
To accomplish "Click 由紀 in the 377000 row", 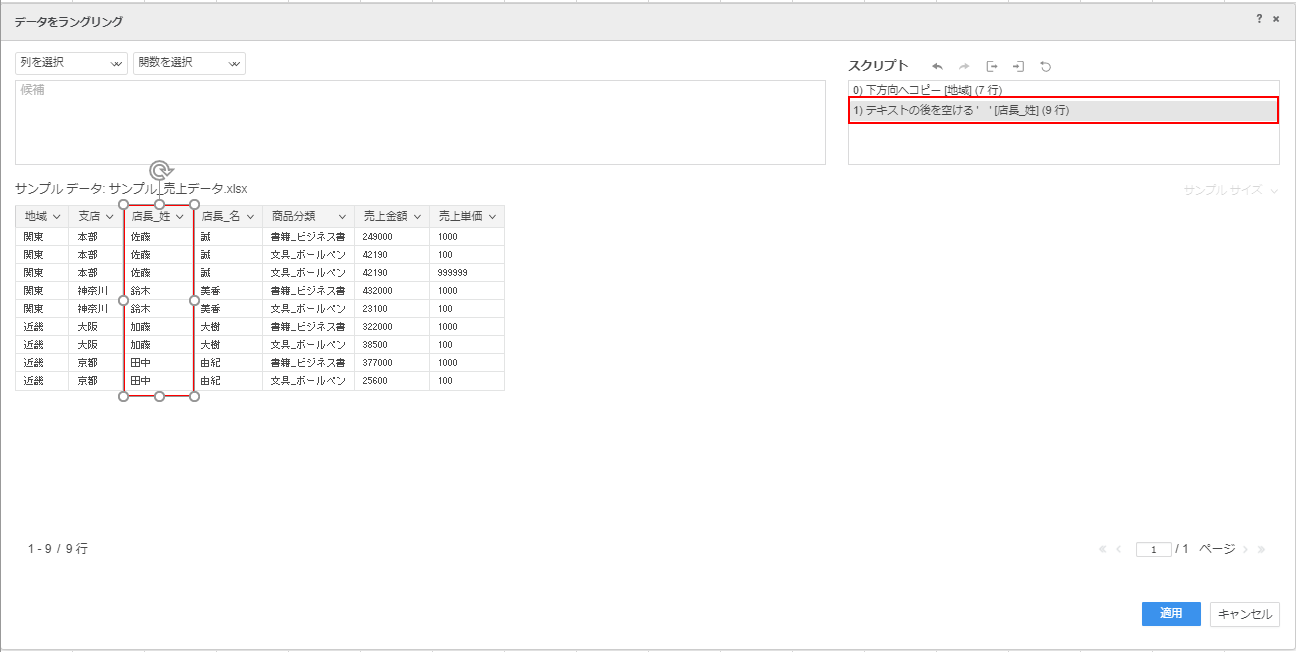I will point(227,363).
